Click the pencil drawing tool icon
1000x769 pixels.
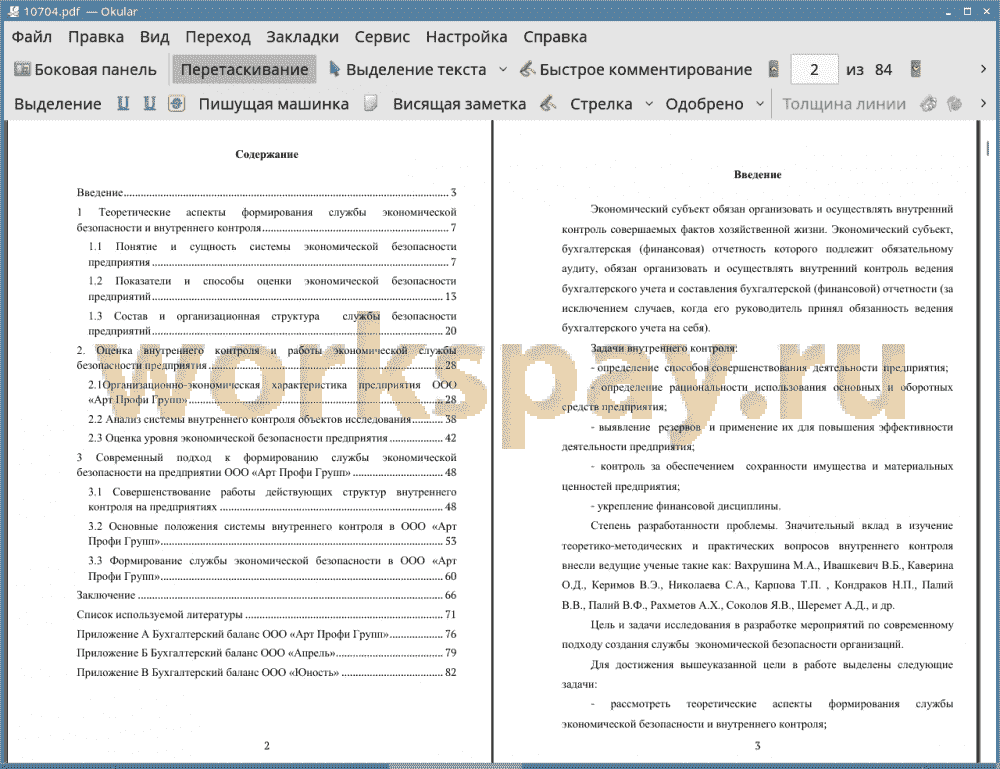pos(548,103)
